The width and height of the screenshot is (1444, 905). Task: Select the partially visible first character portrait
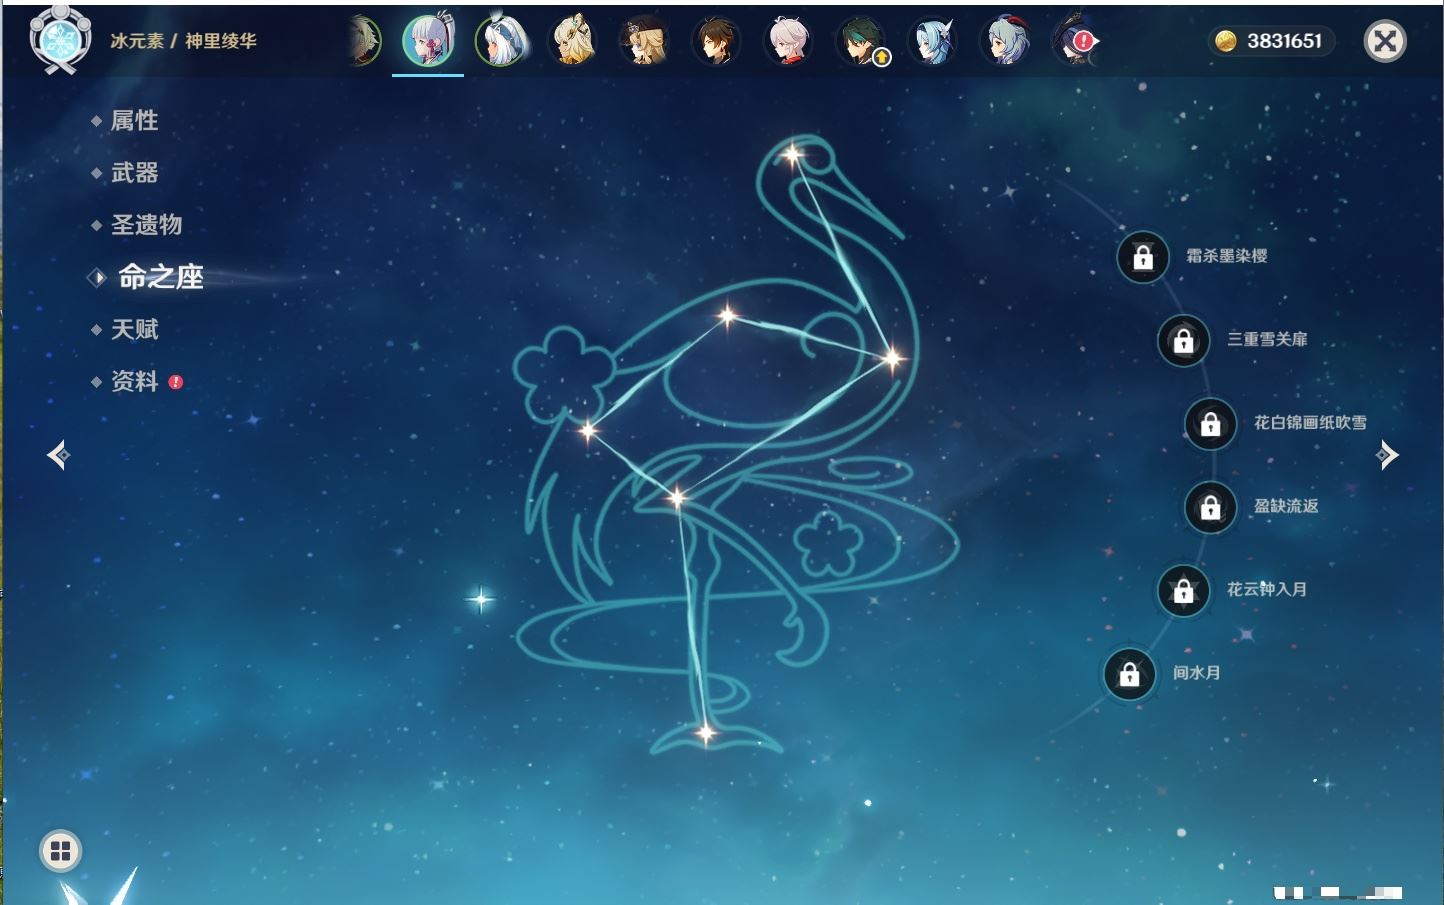pos(364,42)
